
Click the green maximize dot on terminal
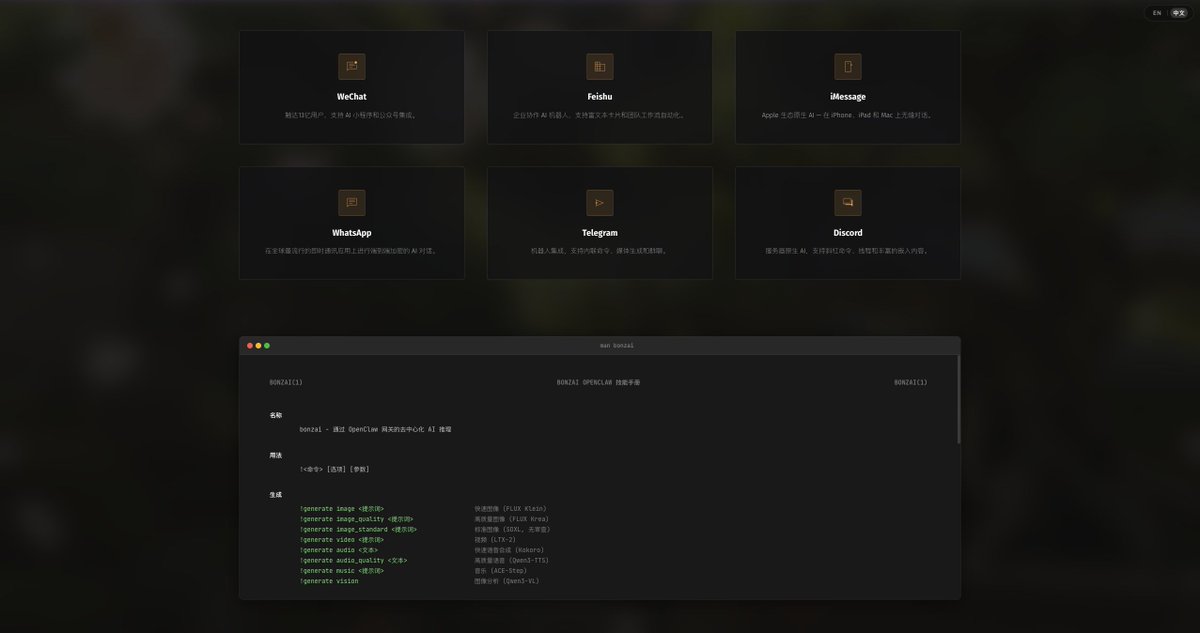[x=267, y=345]
